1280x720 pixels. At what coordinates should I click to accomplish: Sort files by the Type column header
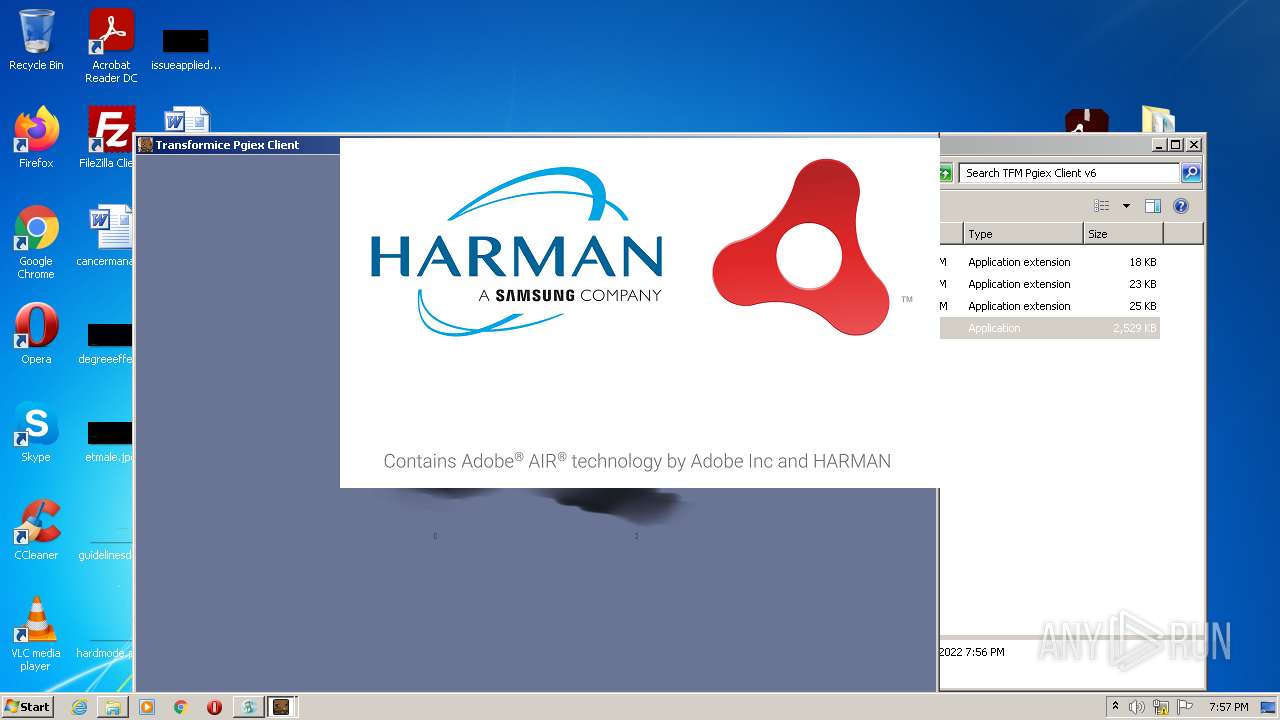point(1023,234)
